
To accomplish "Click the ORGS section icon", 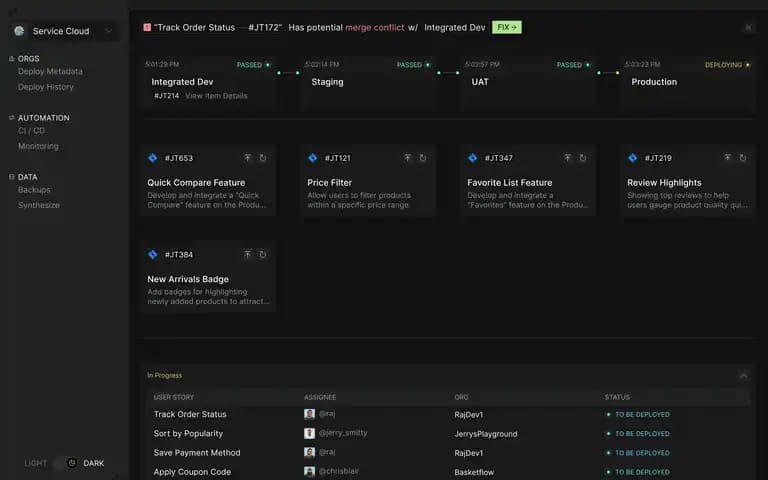I will [x=11, y=59].
